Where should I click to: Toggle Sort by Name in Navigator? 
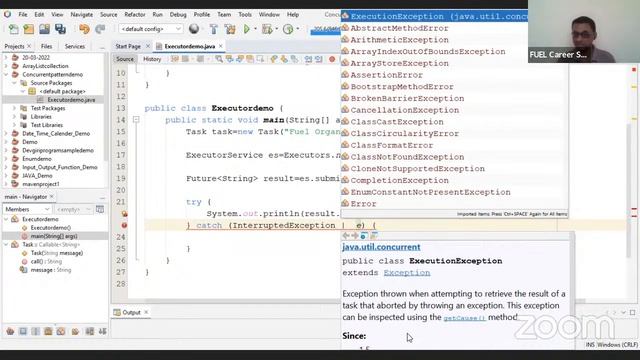coord(90,331)
